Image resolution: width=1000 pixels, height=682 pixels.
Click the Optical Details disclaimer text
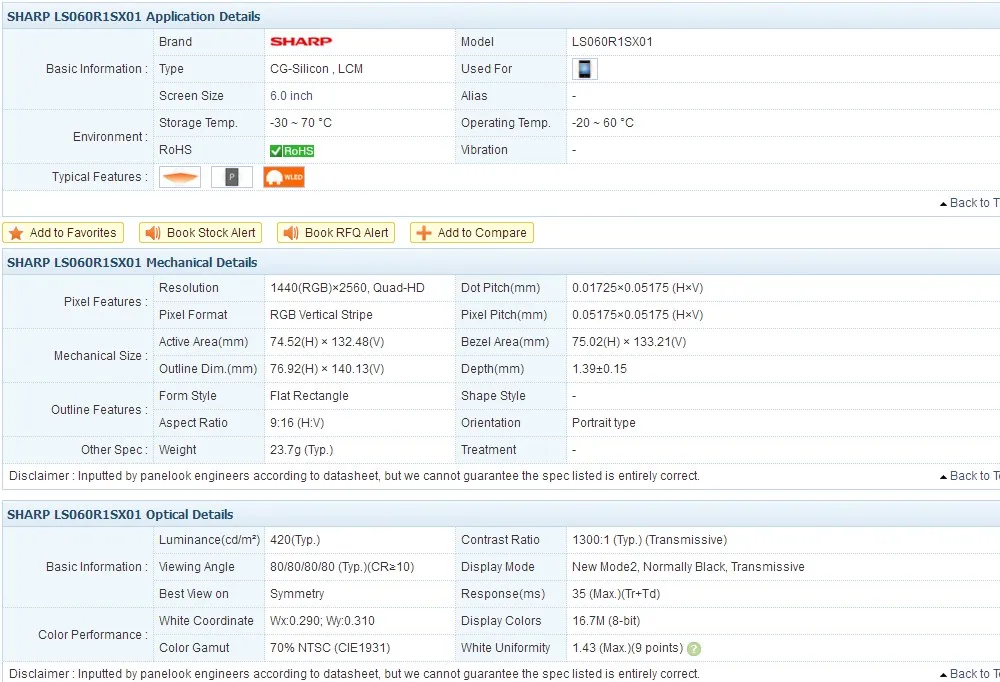[355, 674]
